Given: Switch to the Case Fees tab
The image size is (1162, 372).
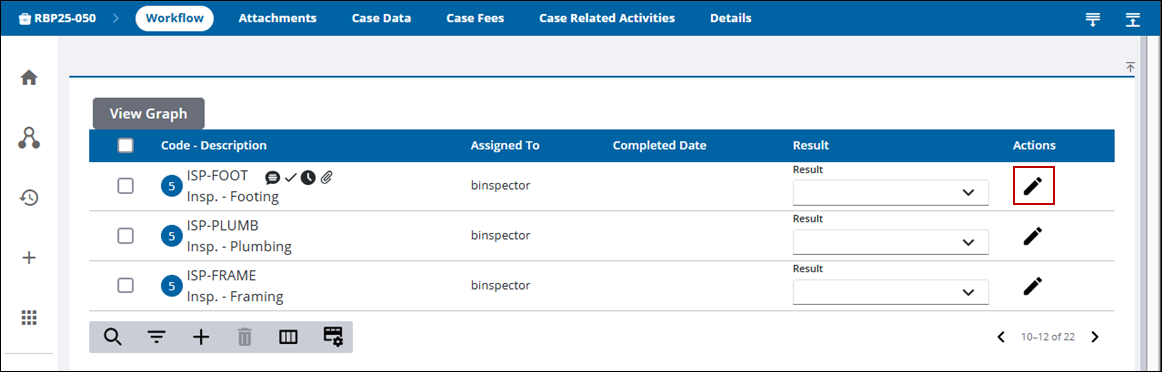Looking at the screenshot, I should 475,18.
